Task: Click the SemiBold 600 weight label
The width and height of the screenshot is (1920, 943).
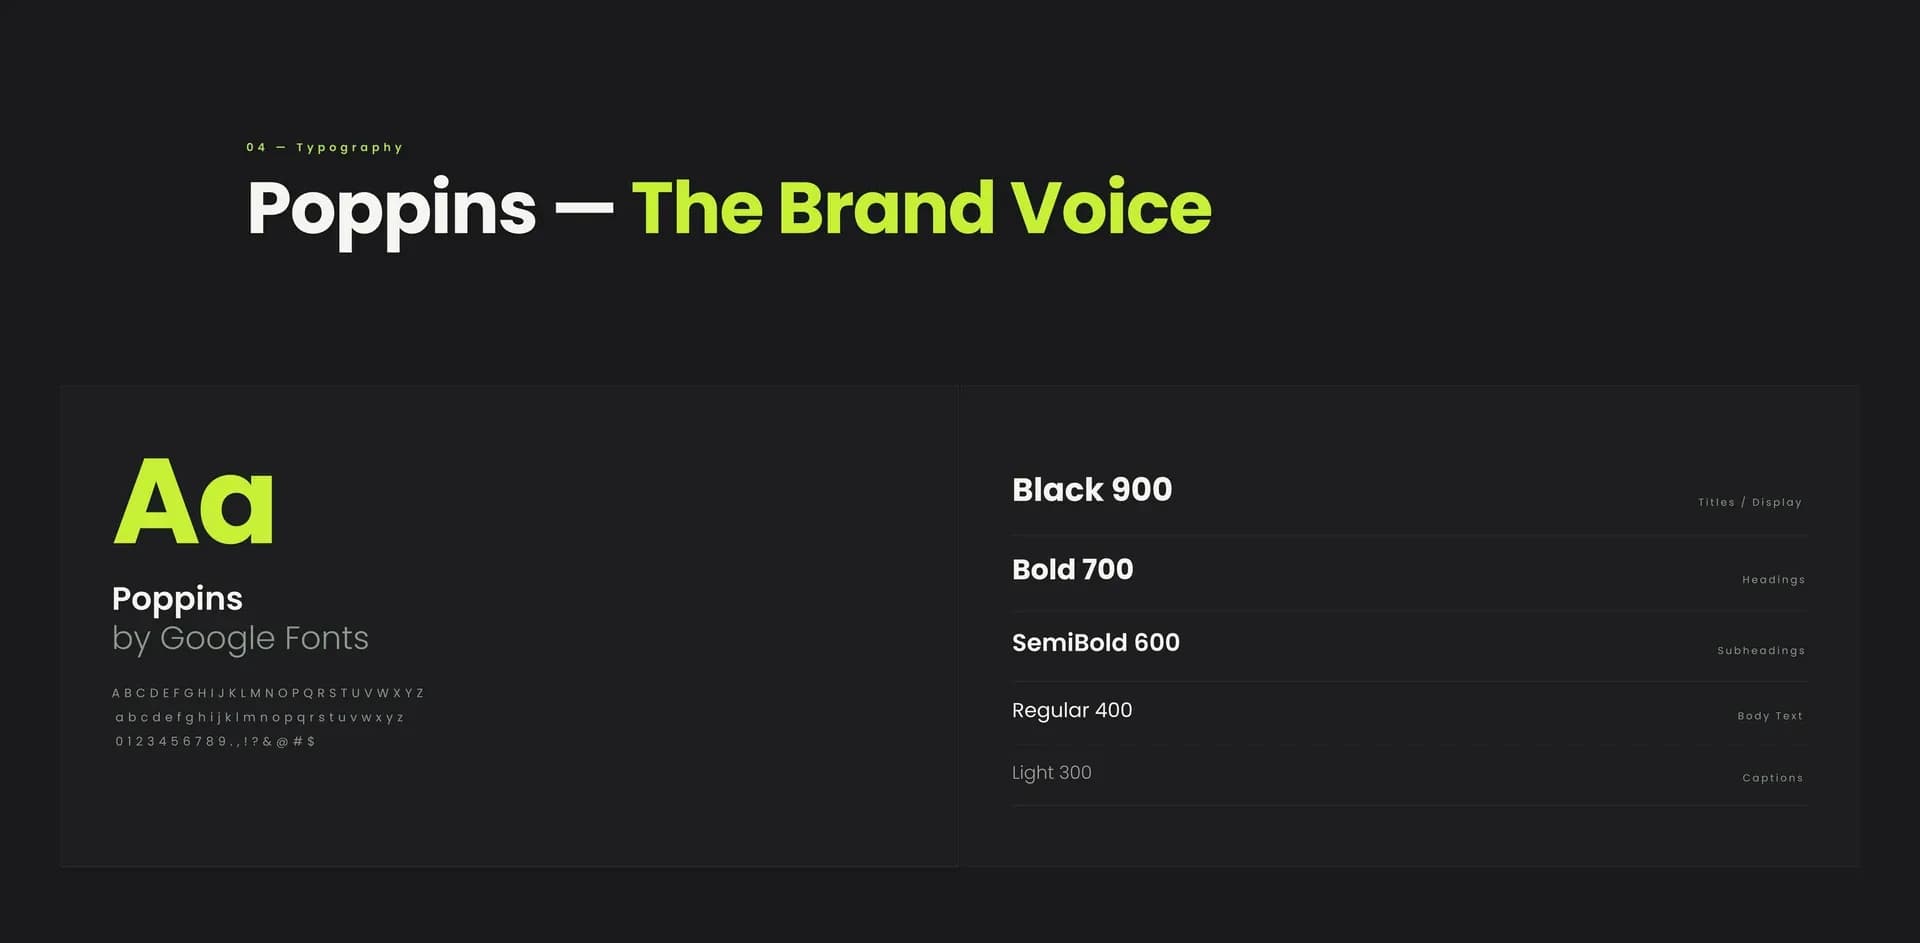Action: 1095,642
